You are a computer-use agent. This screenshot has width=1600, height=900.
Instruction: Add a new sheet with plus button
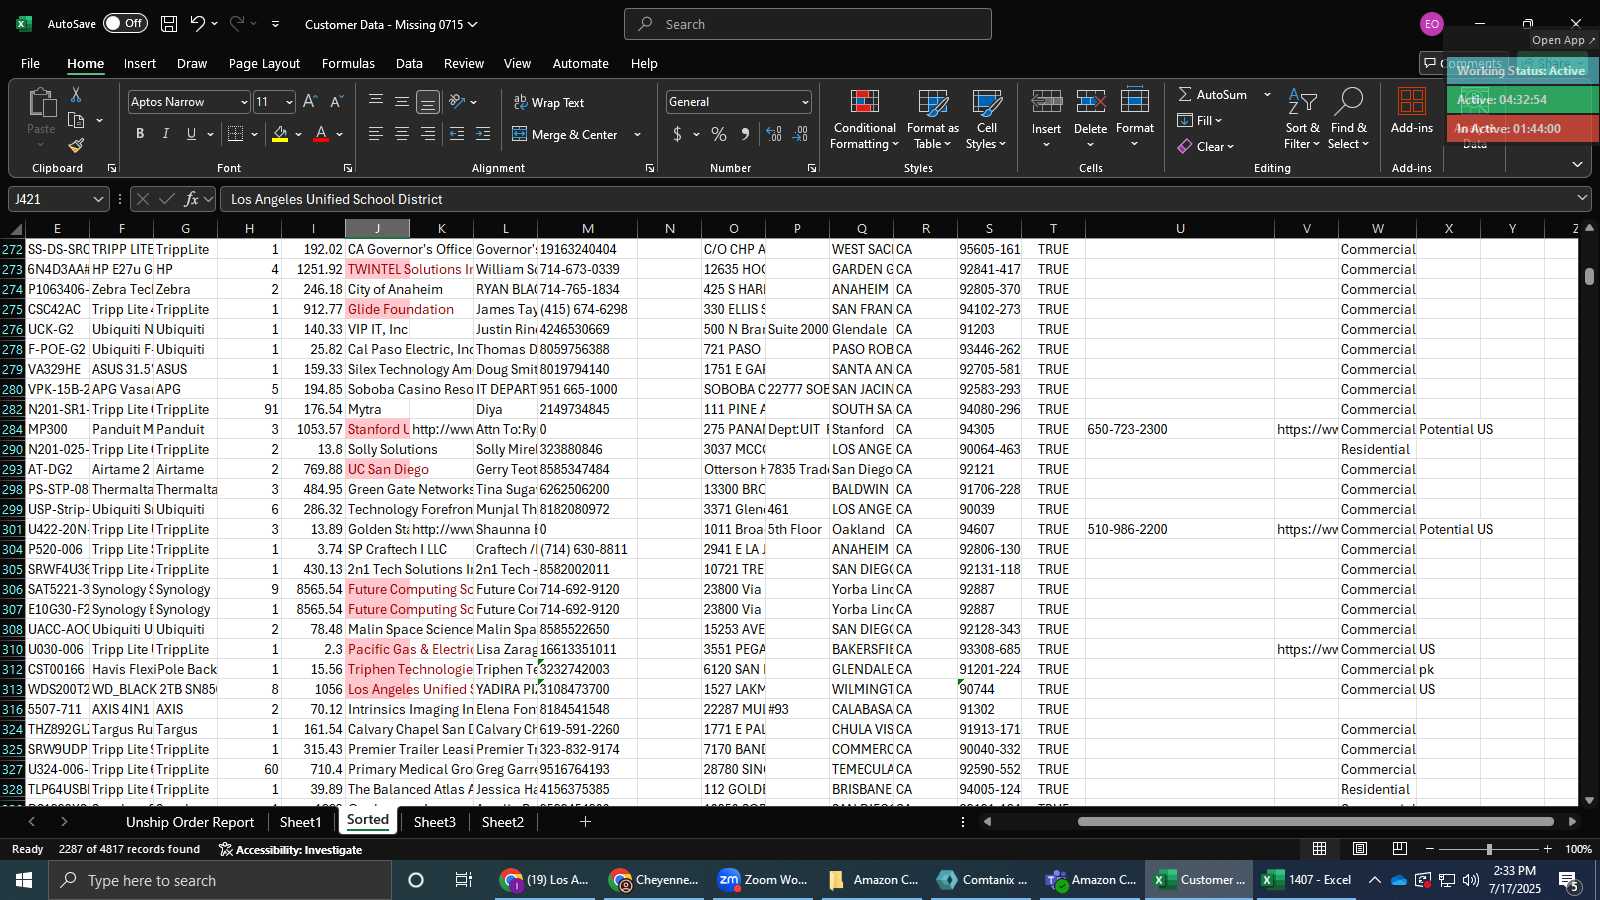tap(585, 822)
